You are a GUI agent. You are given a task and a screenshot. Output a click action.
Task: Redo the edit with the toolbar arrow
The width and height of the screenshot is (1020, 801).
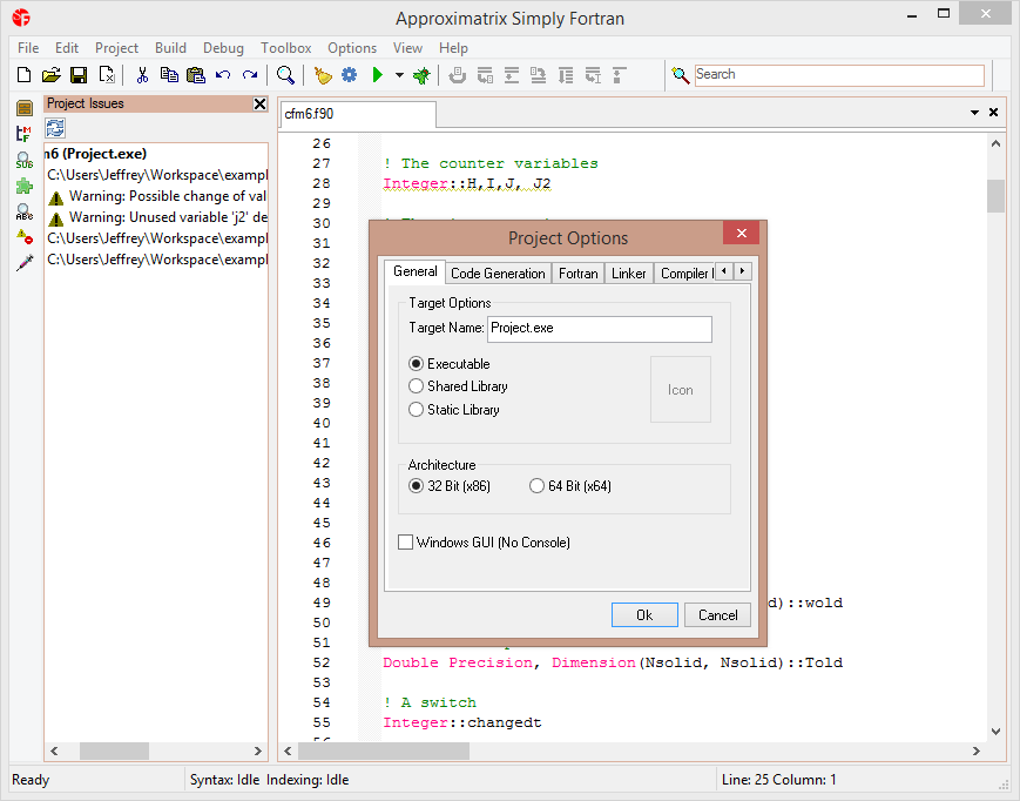pyautogui.click(x=250, y=75)
